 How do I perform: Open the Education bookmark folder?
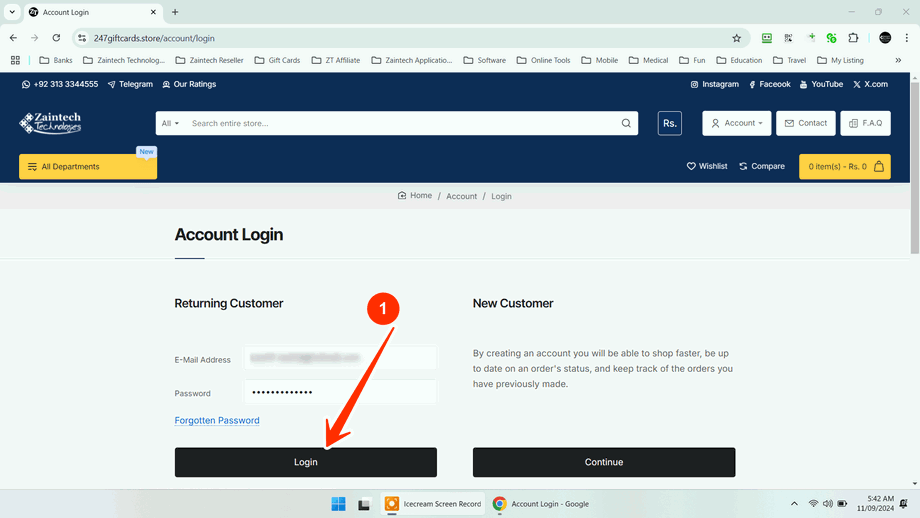[739, 60]
